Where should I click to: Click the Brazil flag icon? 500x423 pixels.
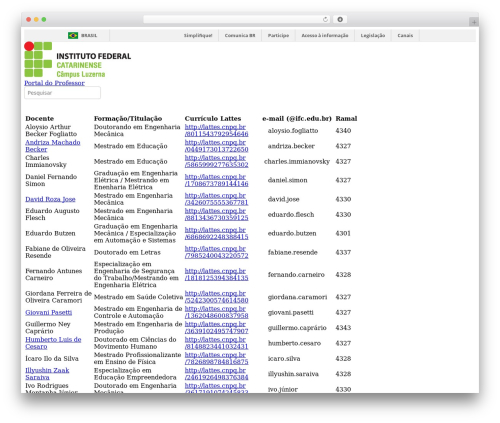click(x=73, y=35)
